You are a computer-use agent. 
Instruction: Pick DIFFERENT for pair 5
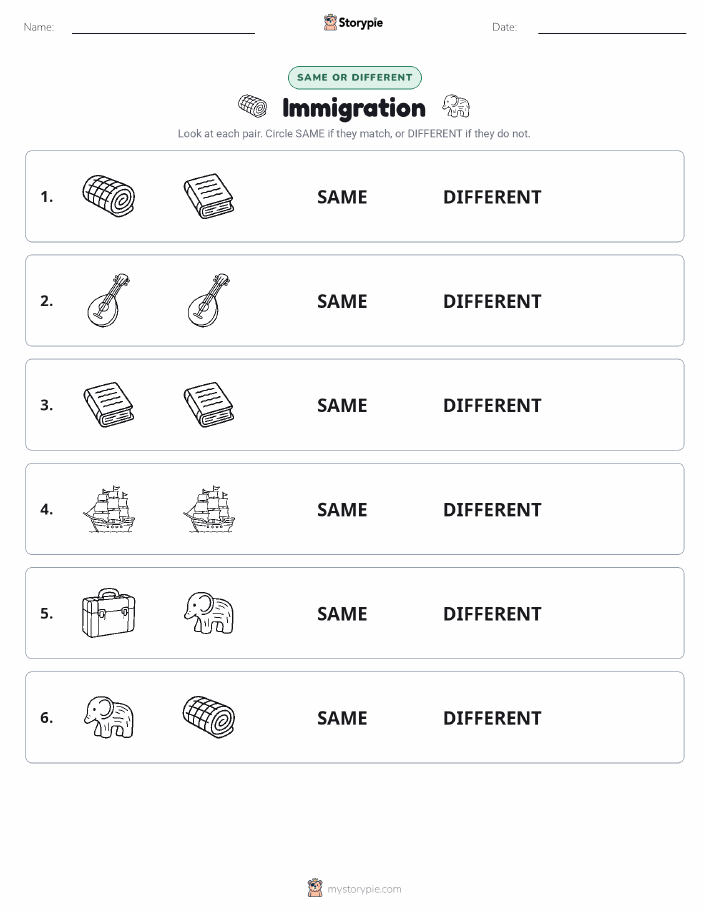pyautogui.click(x=492, y=613)
